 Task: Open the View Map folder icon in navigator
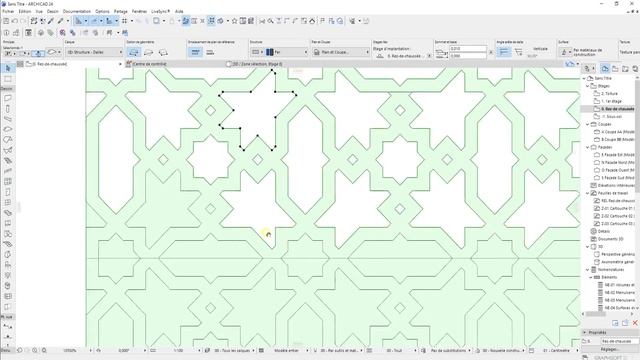[615, 69]
